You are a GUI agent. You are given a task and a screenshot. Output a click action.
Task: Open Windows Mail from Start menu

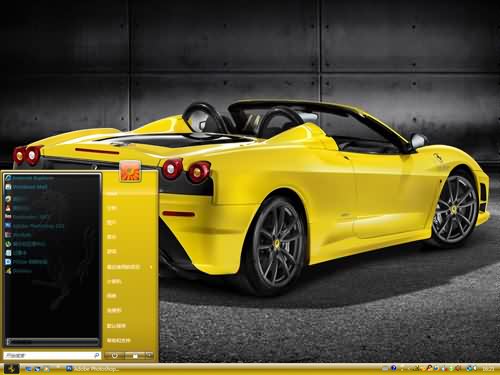coord(27,187)
